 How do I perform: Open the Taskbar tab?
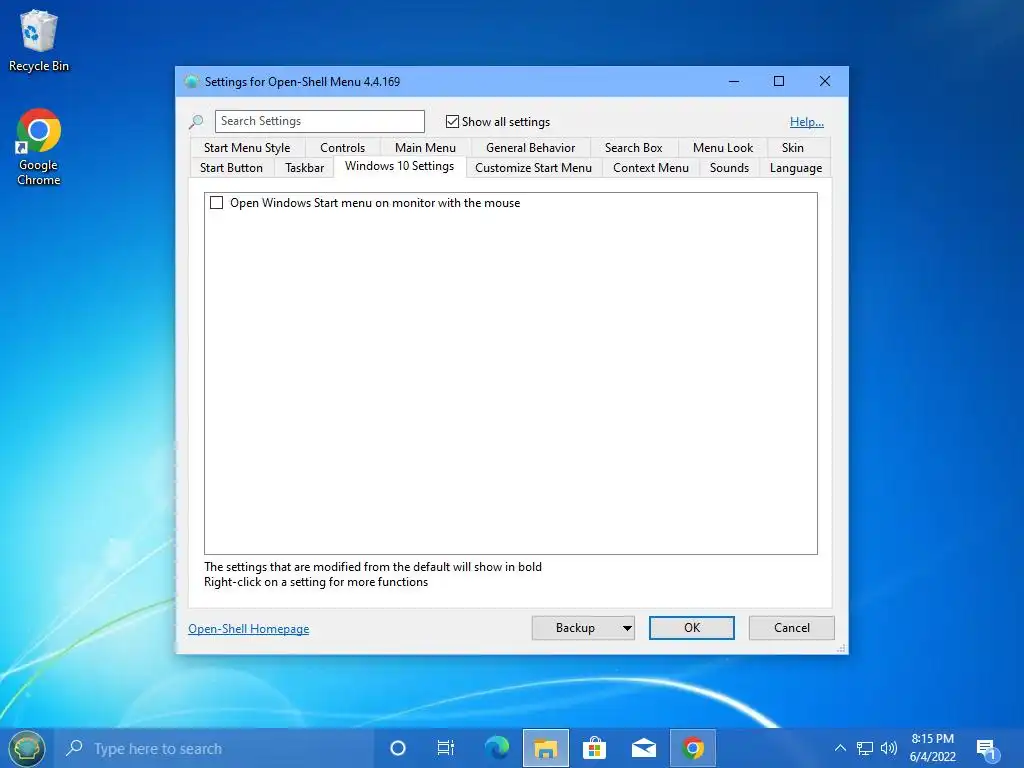tap(304, 168)
